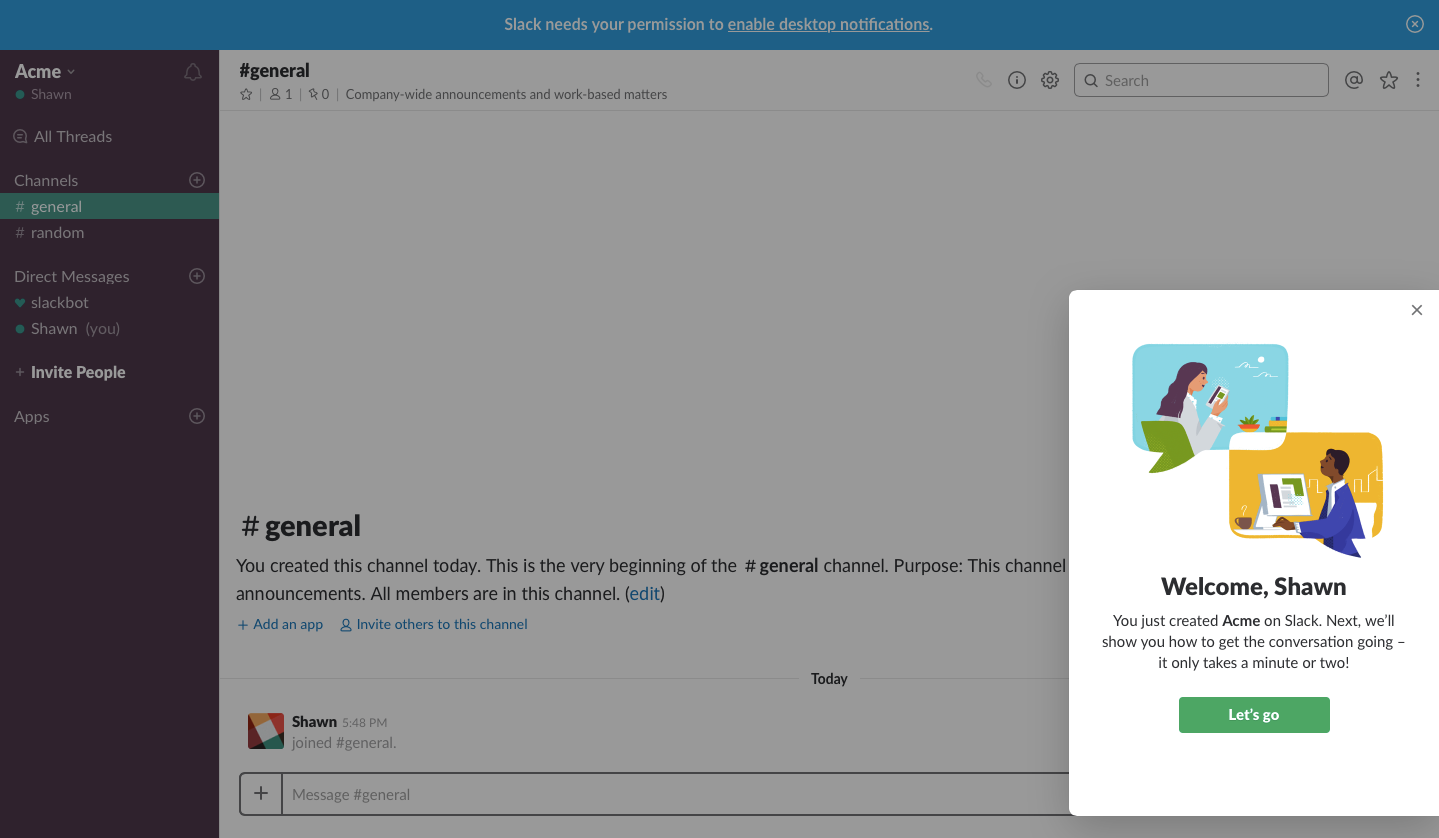View the member count icon in the header

281,94
